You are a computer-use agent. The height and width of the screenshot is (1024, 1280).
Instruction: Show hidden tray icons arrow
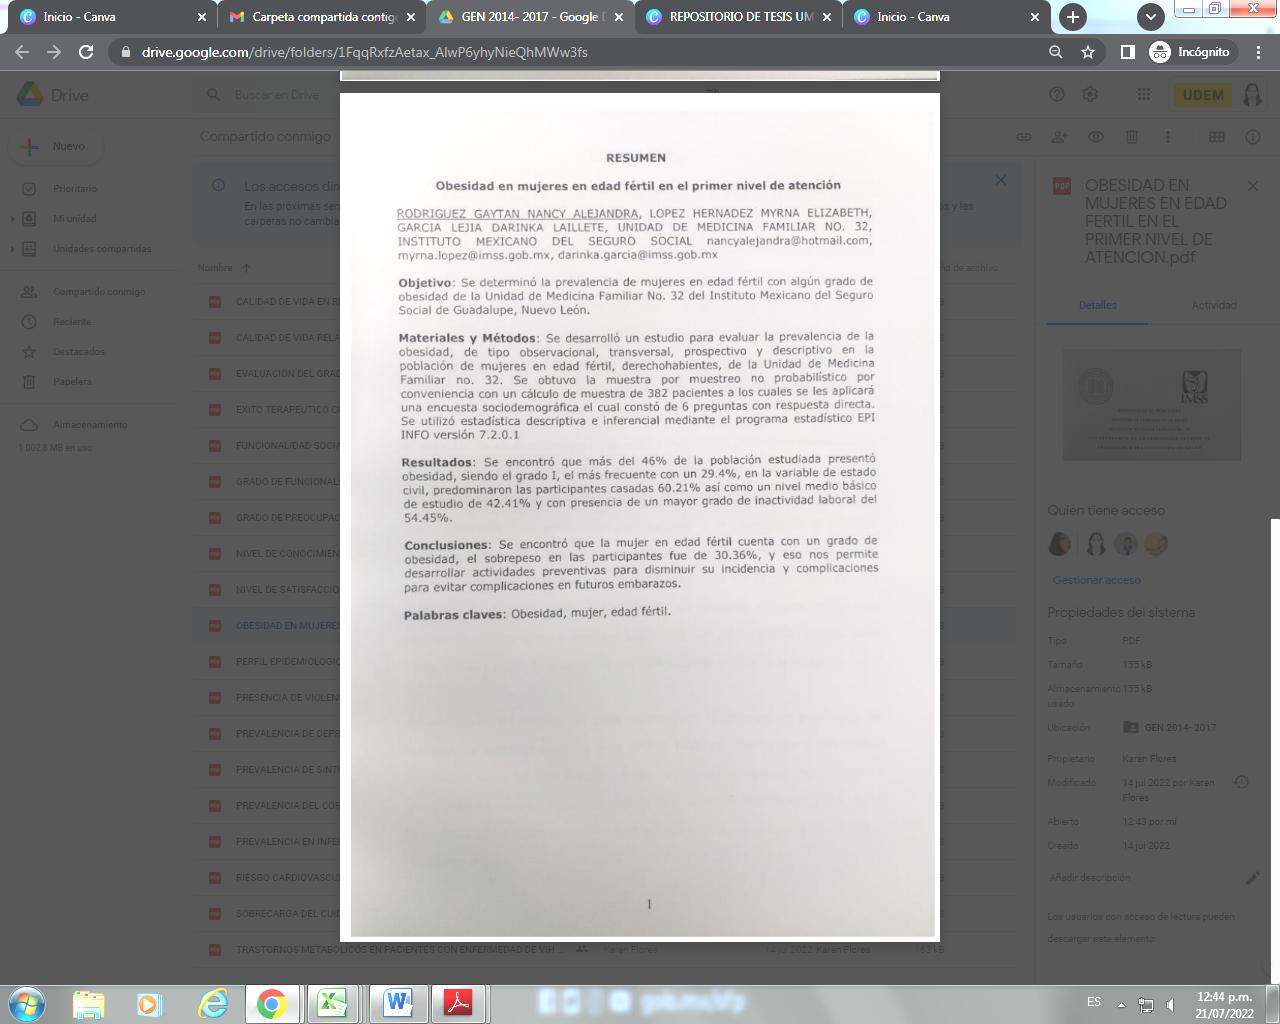(x=1121, y=1004)
